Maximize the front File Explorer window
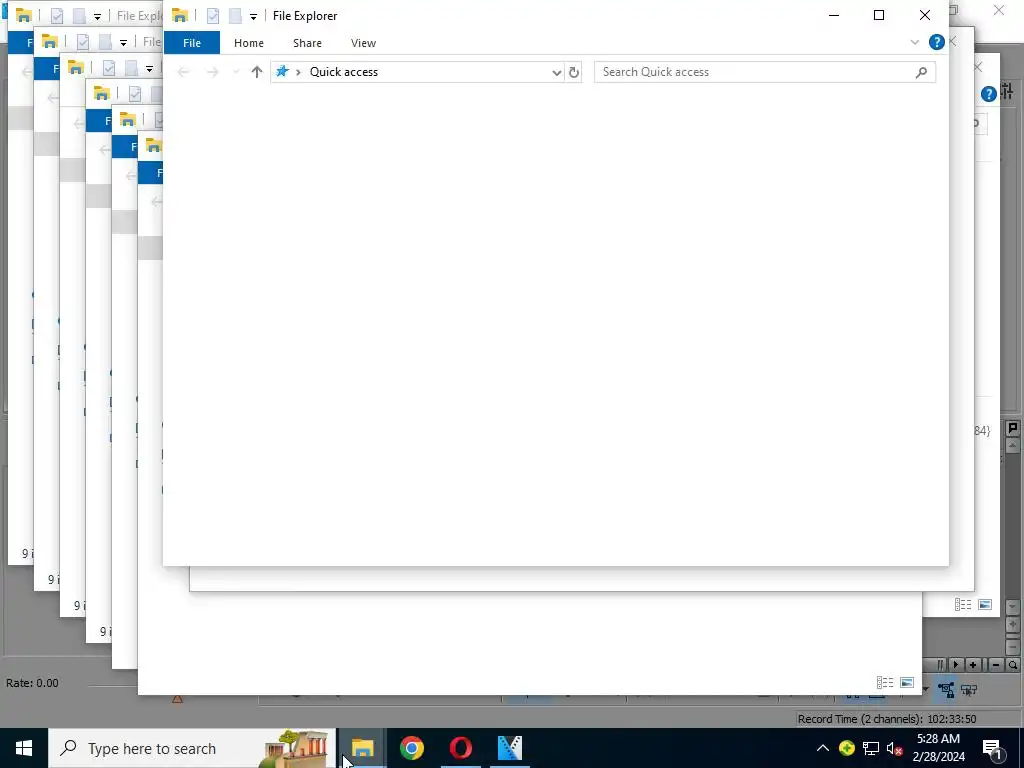Viewport: 1024px width, 768px height. 879,15
